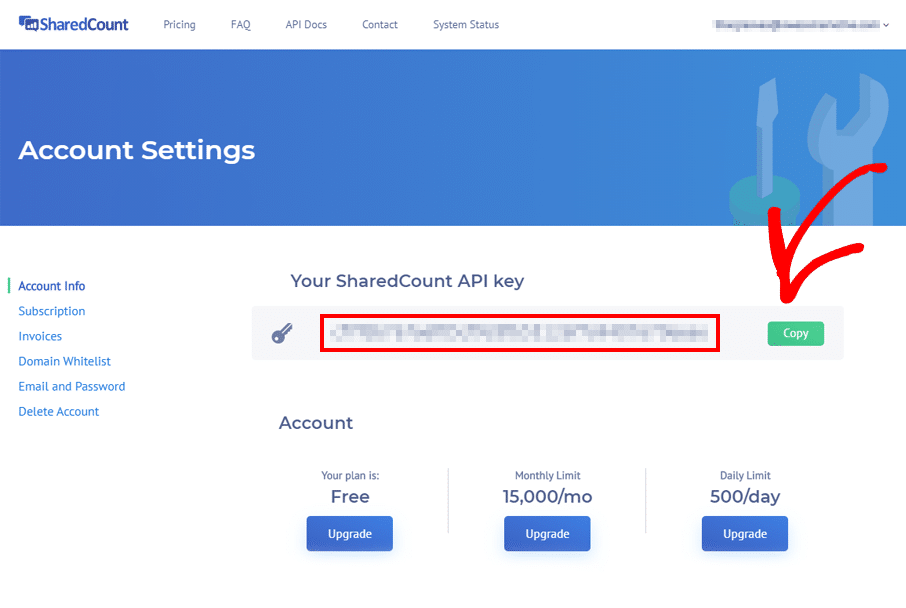Open the API Docs navigation link

click(x=306, y=24)
